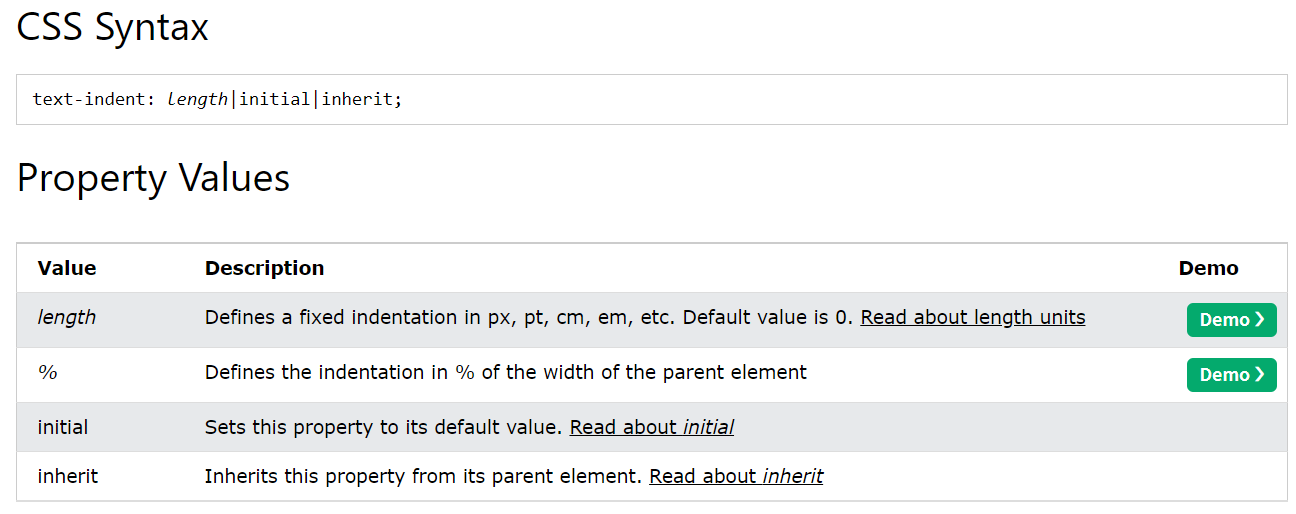This screenshot has width=1296, height=514.
Task: Click the 'Property Values' heading
Action: coord(153,178)
